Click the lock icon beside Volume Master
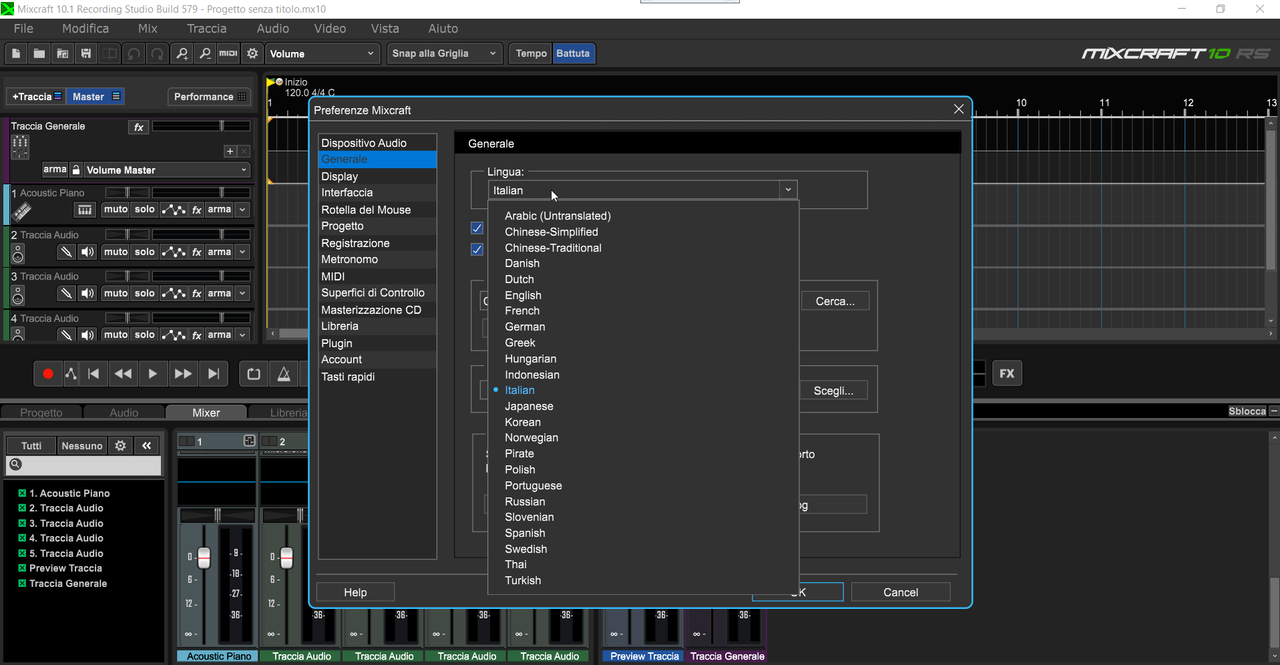Viewport: 1280px width, 665px height. 75,170
